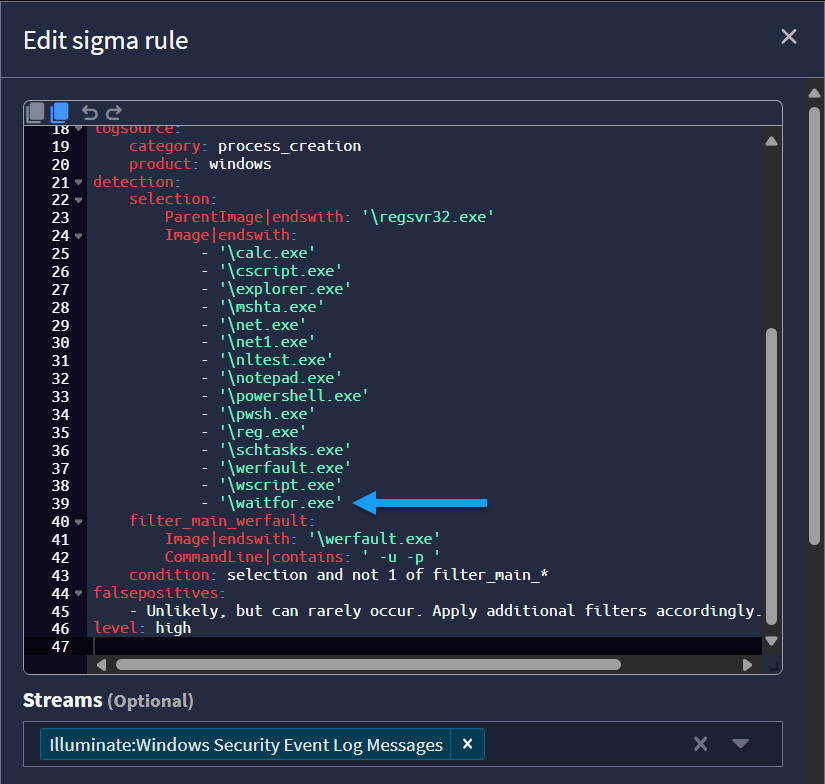The image size is (825, 784).
Task: Collapse the selection block at line 22
Action: coord(78,200)
